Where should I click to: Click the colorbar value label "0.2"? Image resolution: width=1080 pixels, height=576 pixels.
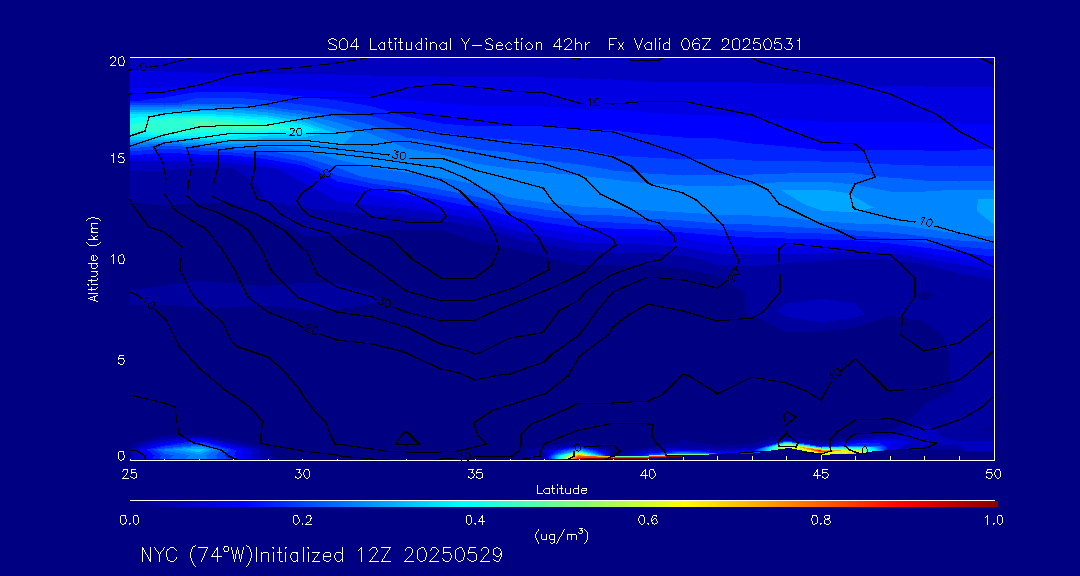coord(302,520)
